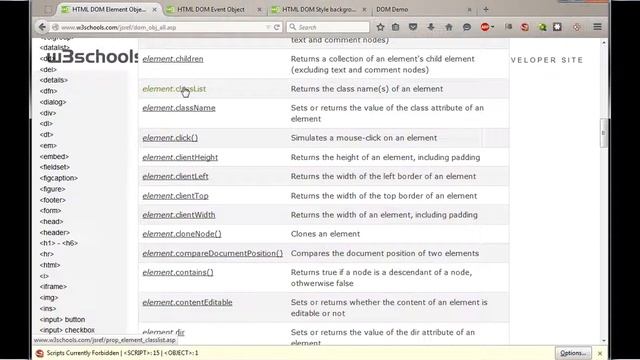Go back with the browser back arrow

42,27
